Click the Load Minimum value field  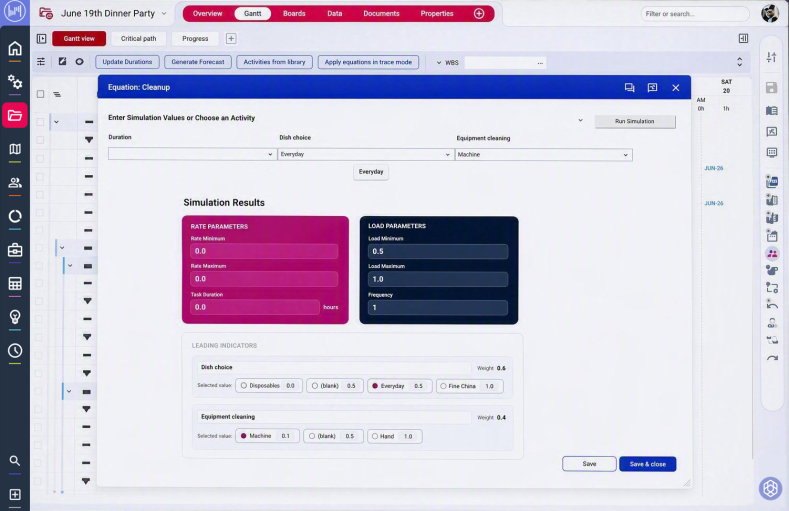click(438, 251)
